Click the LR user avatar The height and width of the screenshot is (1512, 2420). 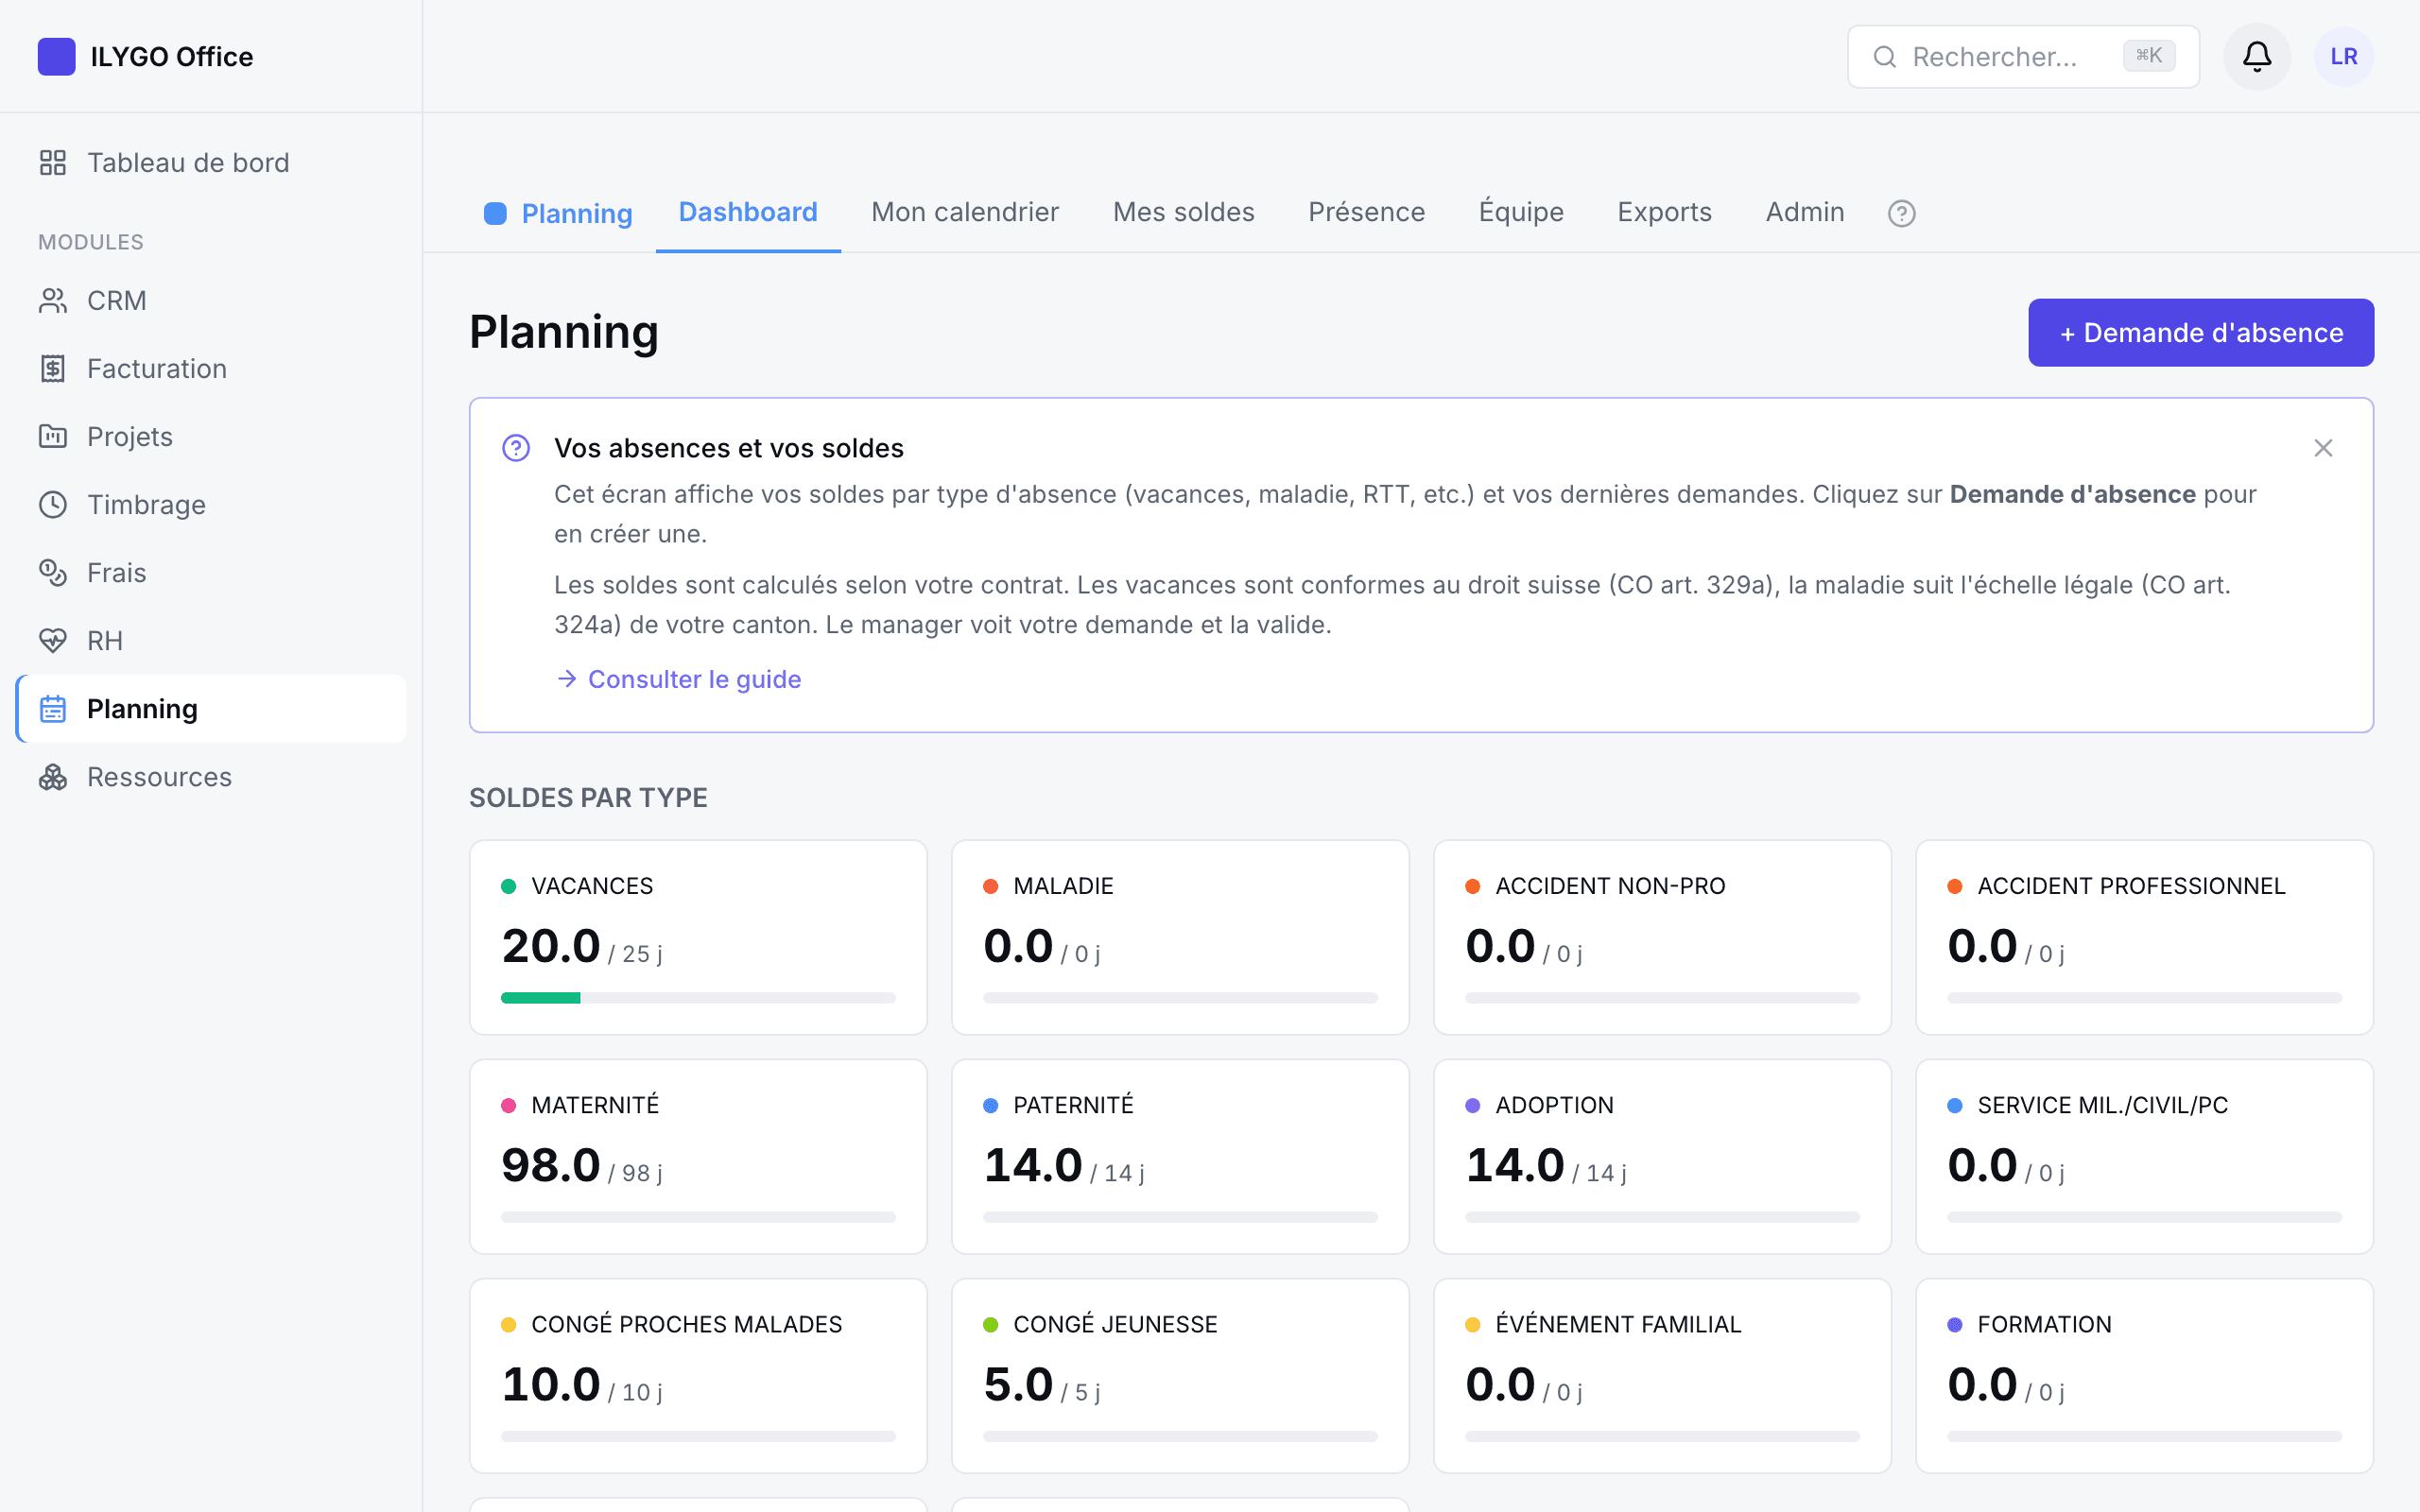tap(2343, 56)
